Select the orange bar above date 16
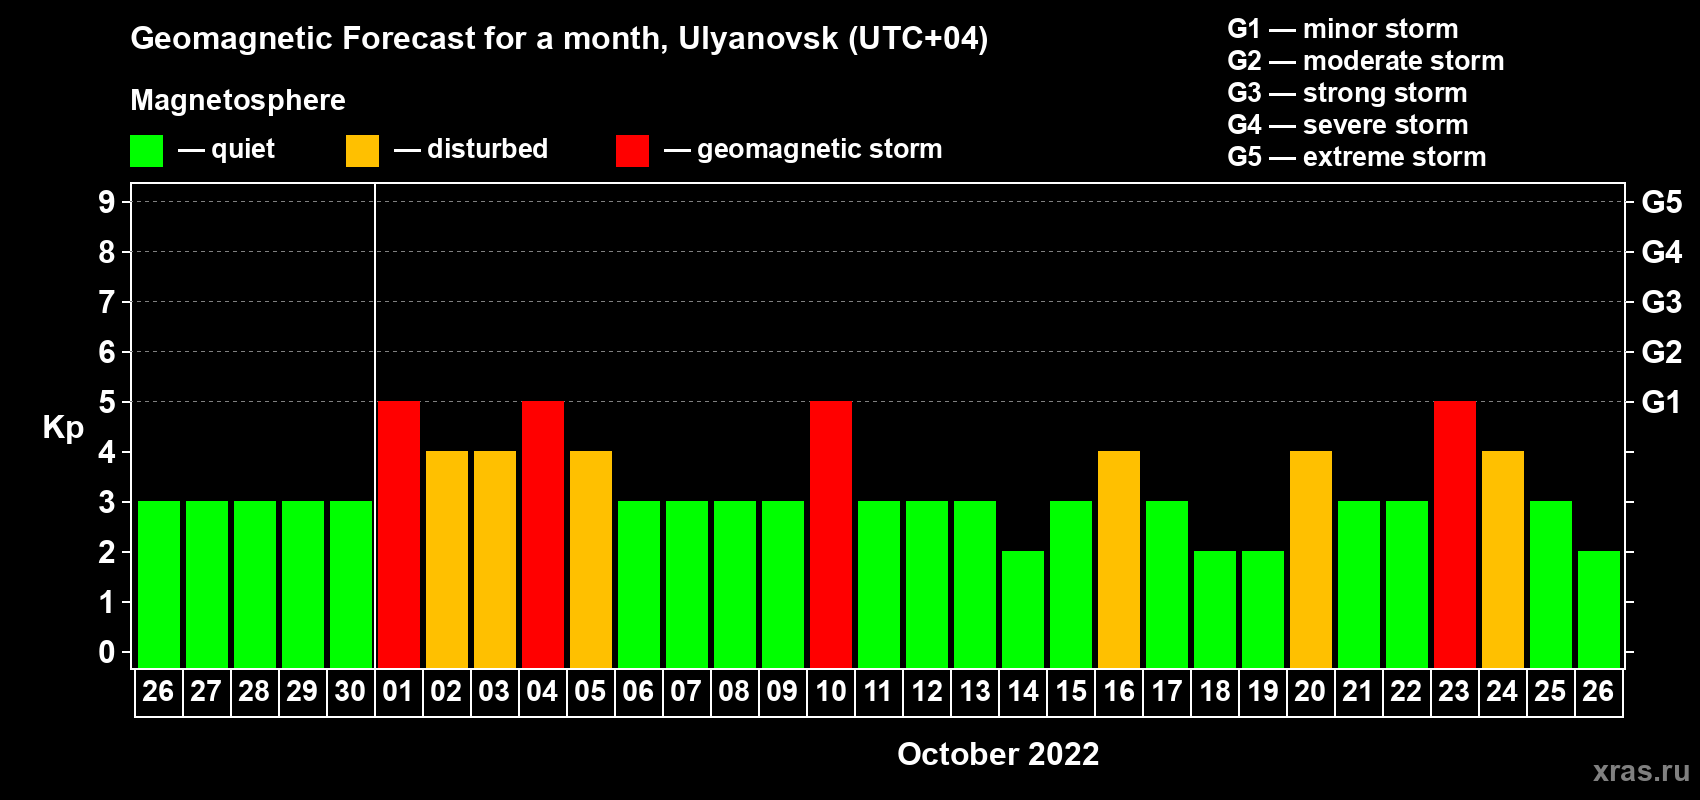 (1119, 559)
